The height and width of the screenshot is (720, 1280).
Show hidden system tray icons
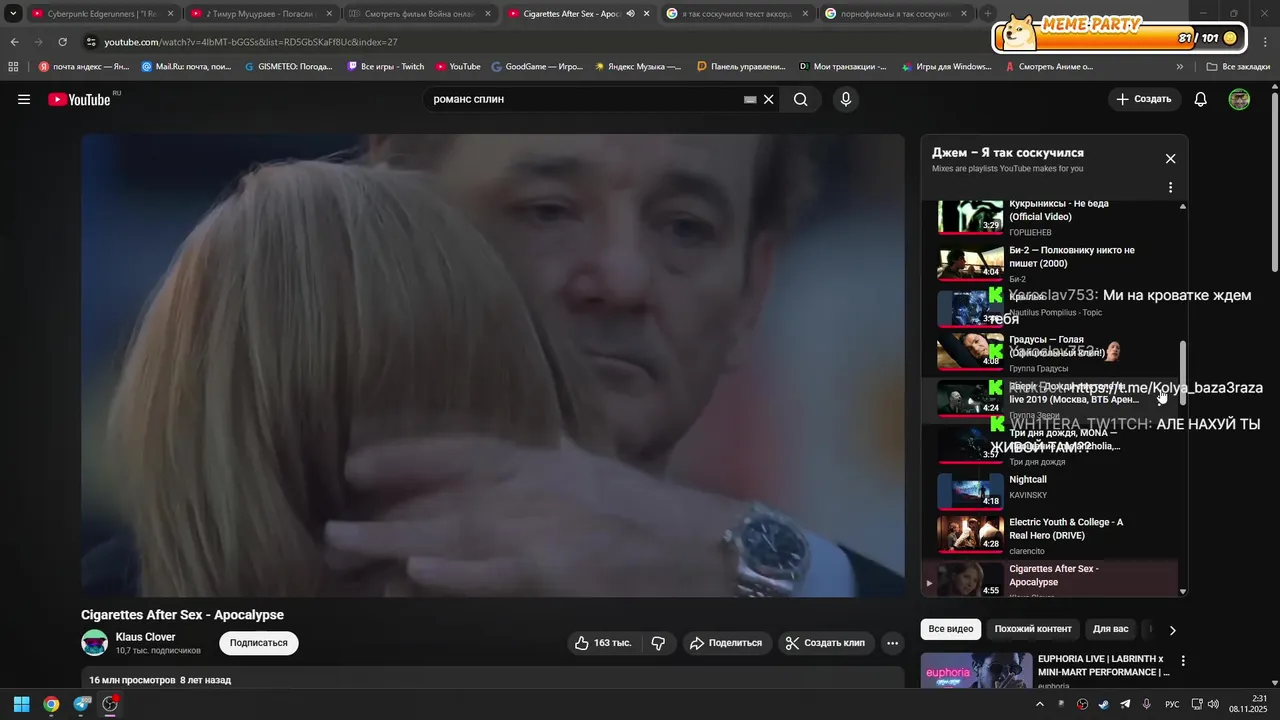click(x=1039, y=704)
